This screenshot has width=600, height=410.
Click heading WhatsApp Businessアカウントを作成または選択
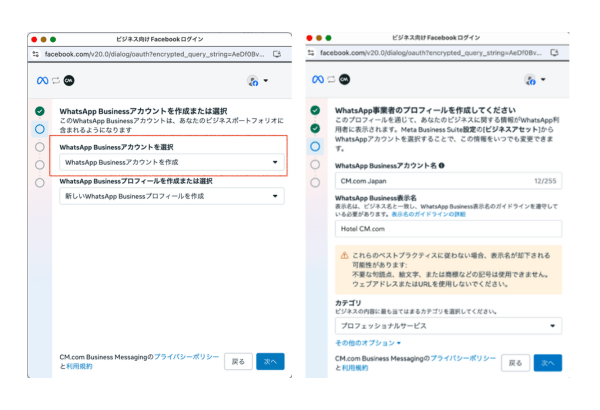(143, 111)
